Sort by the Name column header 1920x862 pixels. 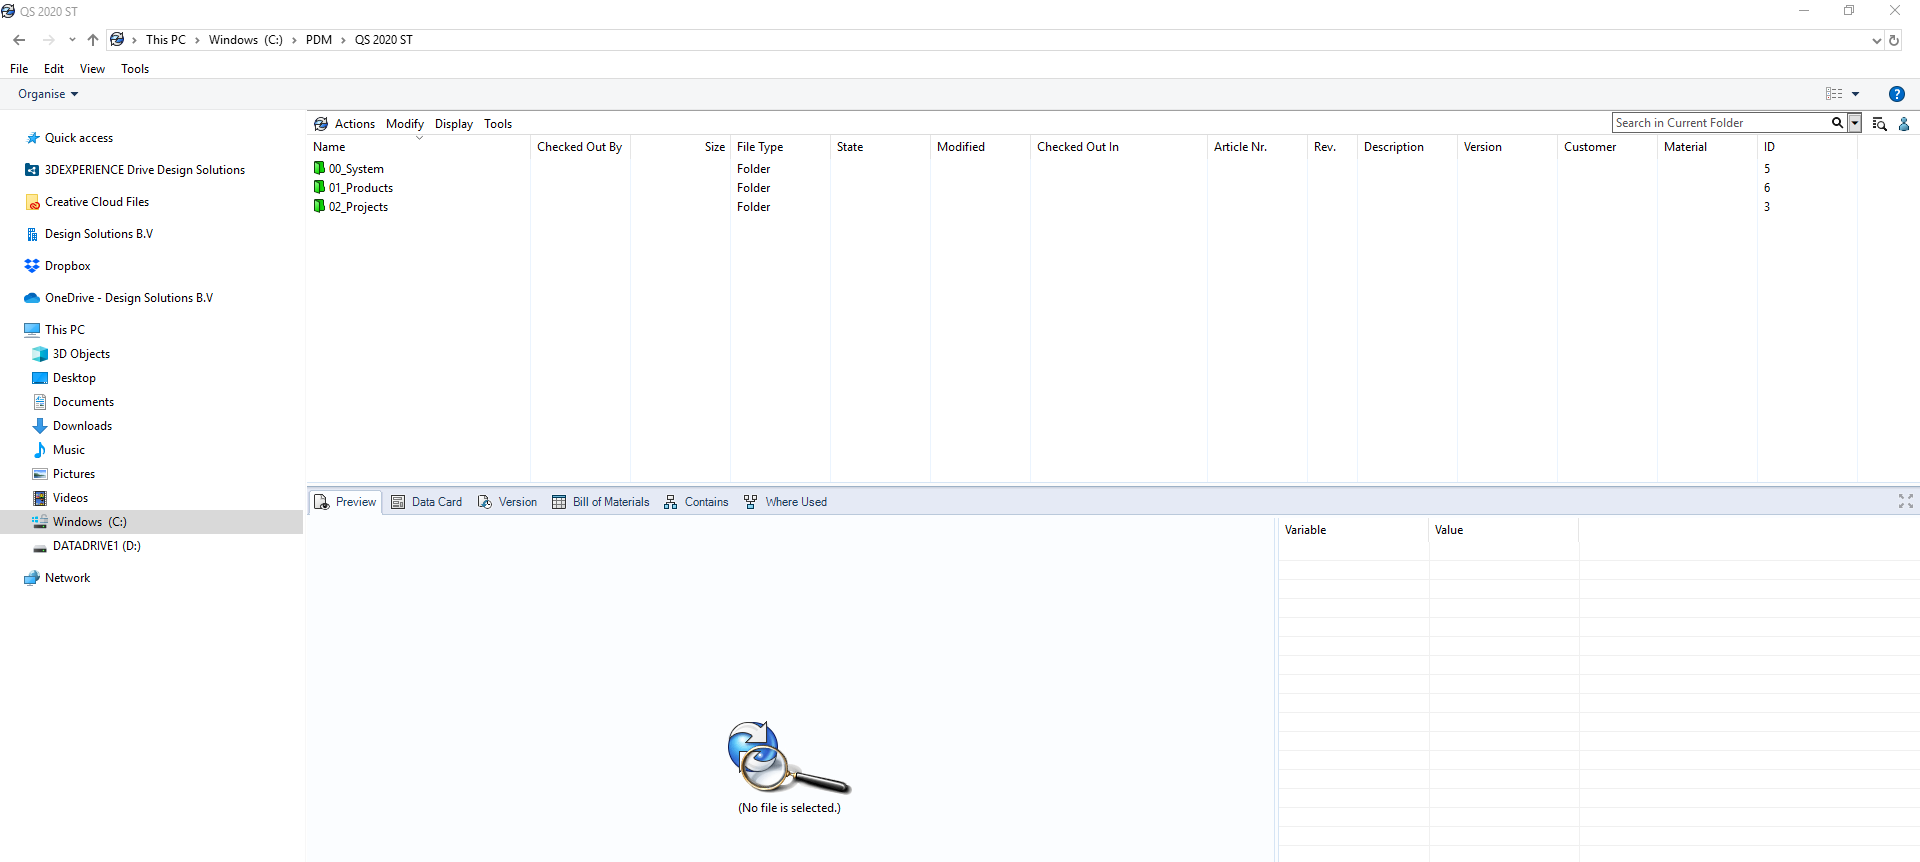pyautogui.click(x=418, y=147)
